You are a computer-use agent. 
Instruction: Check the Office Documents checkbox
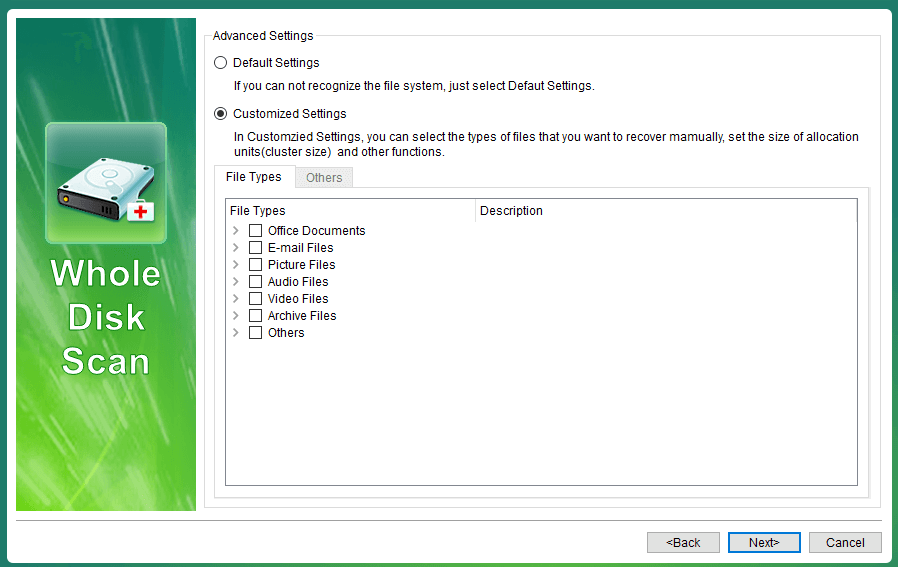pos(255,230)
